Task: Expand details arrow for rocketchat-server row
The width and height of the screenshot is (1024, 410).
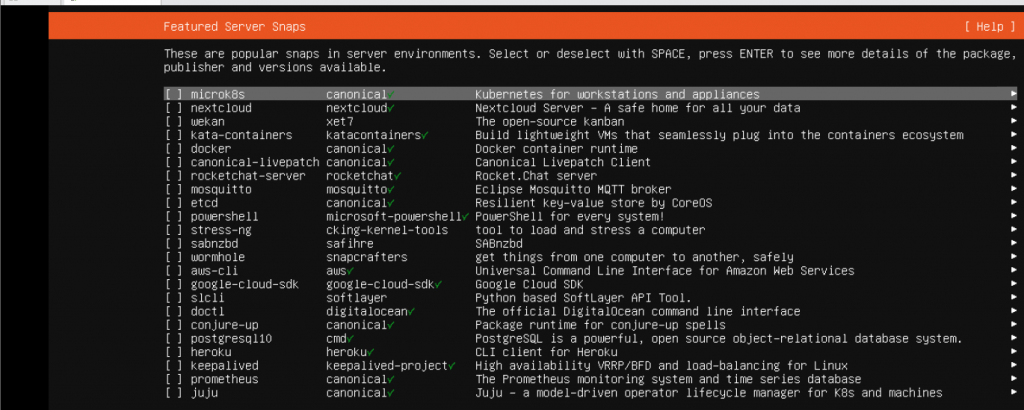Action: pos(1014,176)
